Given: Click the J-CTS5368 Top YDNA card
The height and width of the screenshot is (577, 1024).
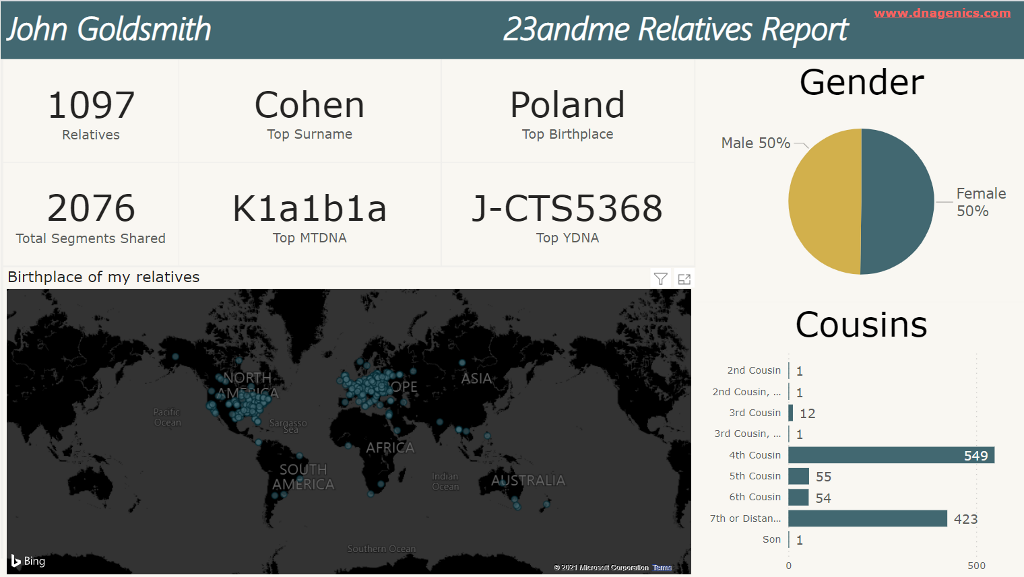Looking at the screenshot, I should (568, 215).
